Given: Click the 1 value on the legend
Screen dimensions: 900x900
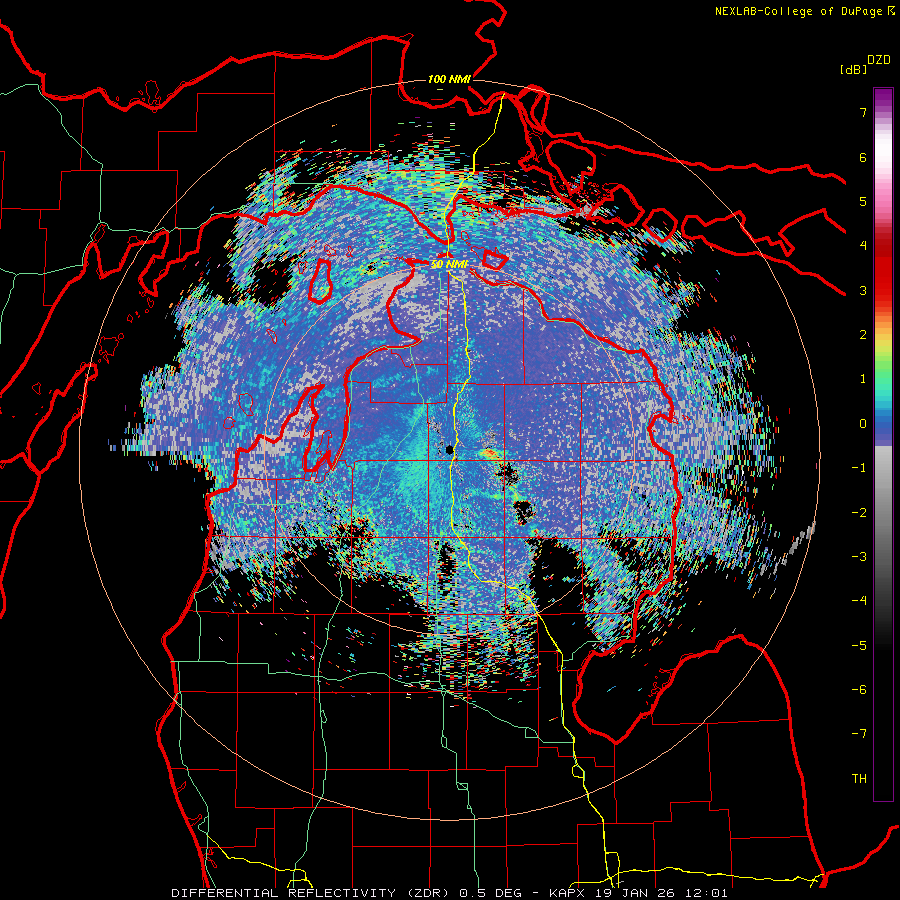Looking at the screenshot, I should pyautogui.click(x=863, y=379).
